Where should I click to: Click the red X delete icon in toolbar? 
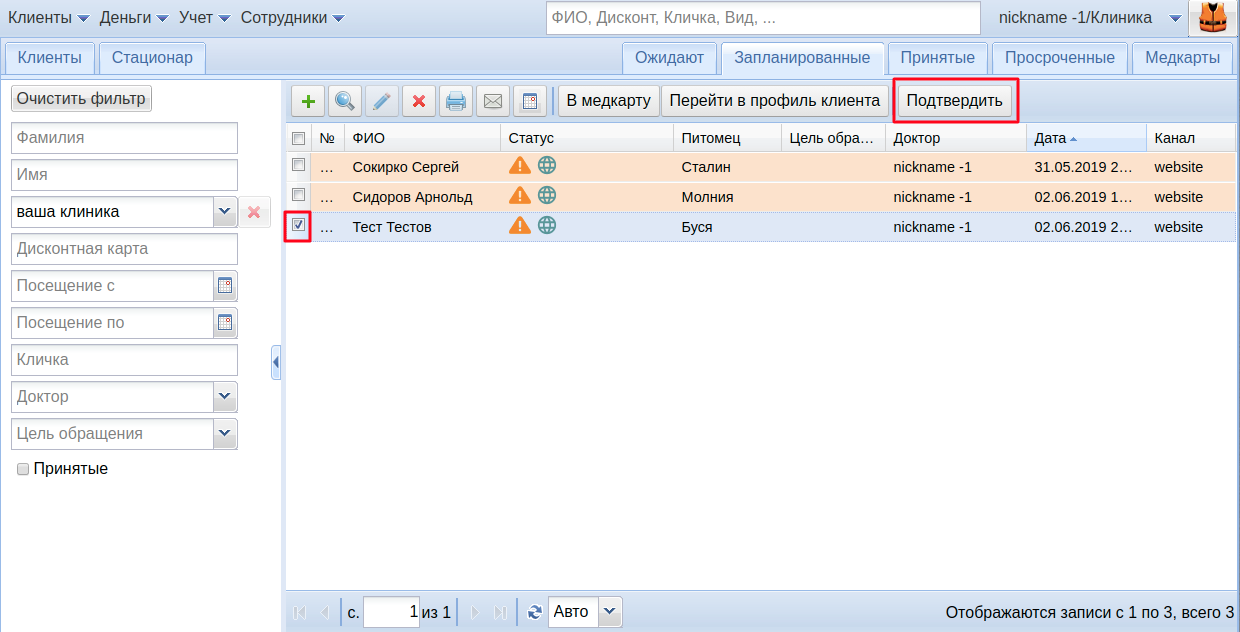(419, 101)
